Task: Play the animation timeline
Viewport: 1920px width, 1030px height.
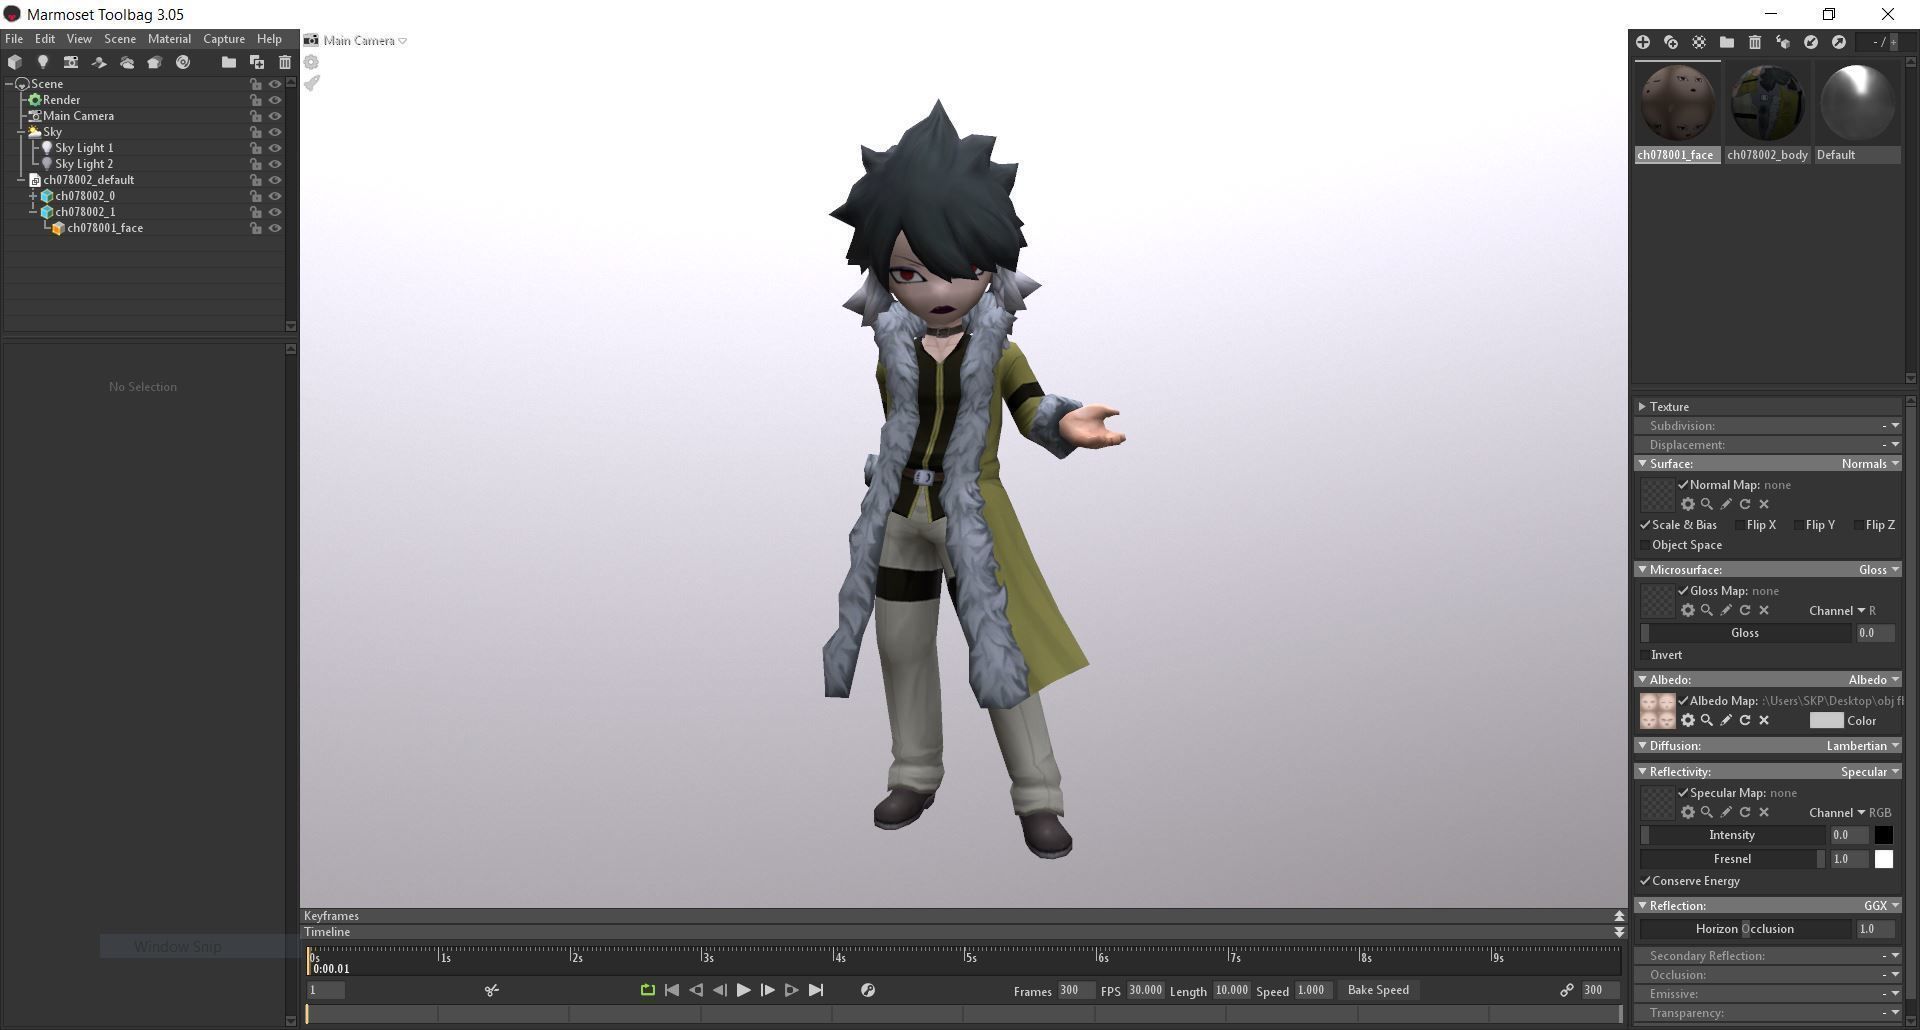Action: click(744, 990)
